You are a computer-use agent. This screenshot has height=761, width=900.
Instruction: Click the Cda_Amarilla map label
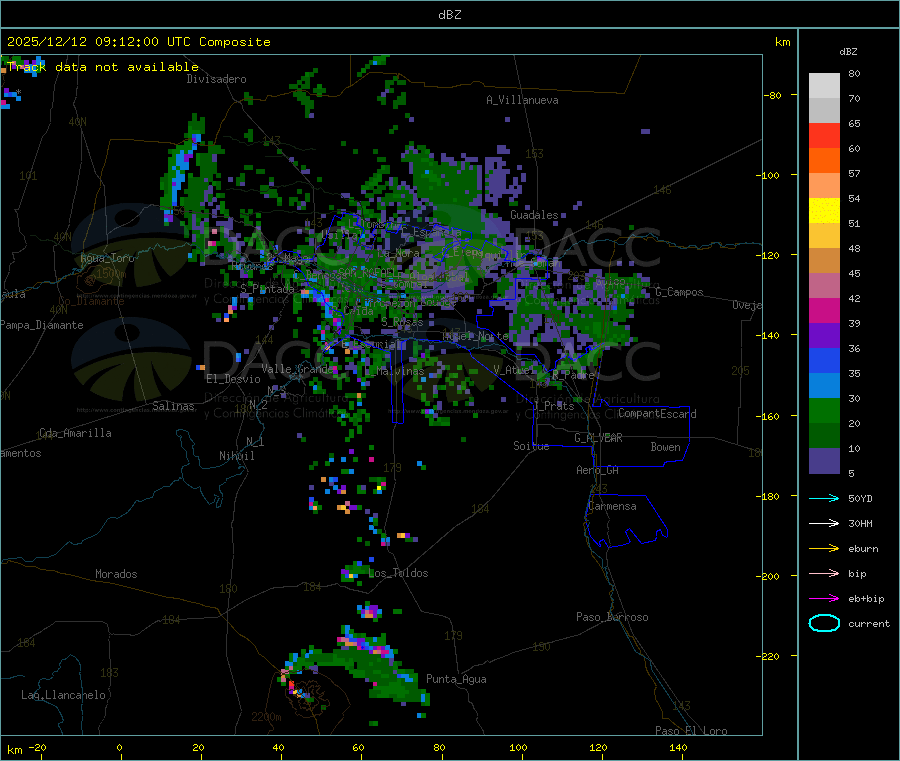[75, 433]
